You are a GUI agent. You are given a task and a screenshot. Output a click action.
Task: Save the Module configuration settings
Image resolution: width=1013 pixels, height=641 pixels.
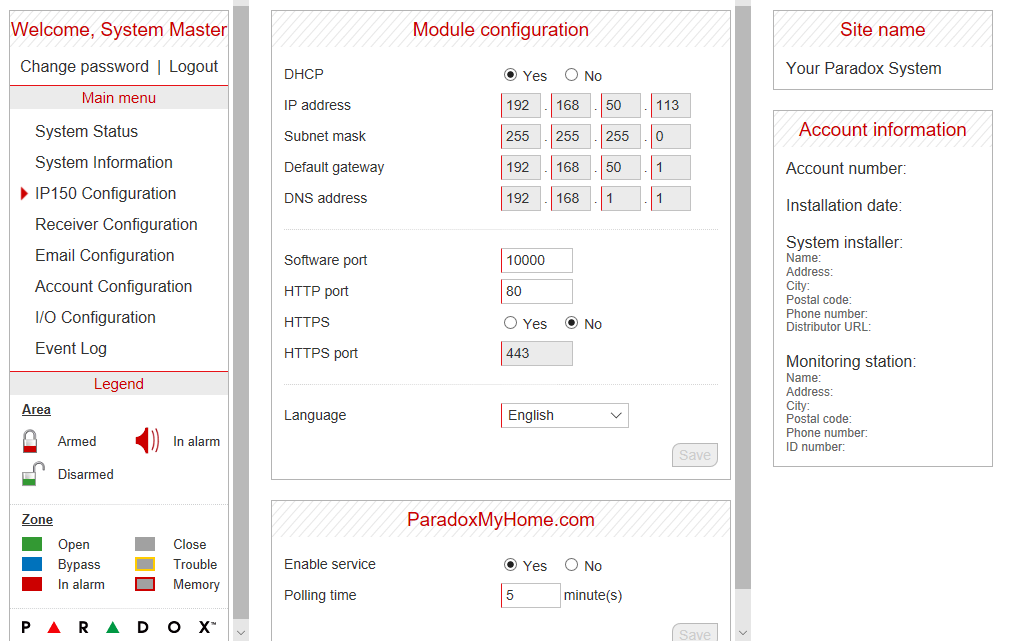[694, 455]
